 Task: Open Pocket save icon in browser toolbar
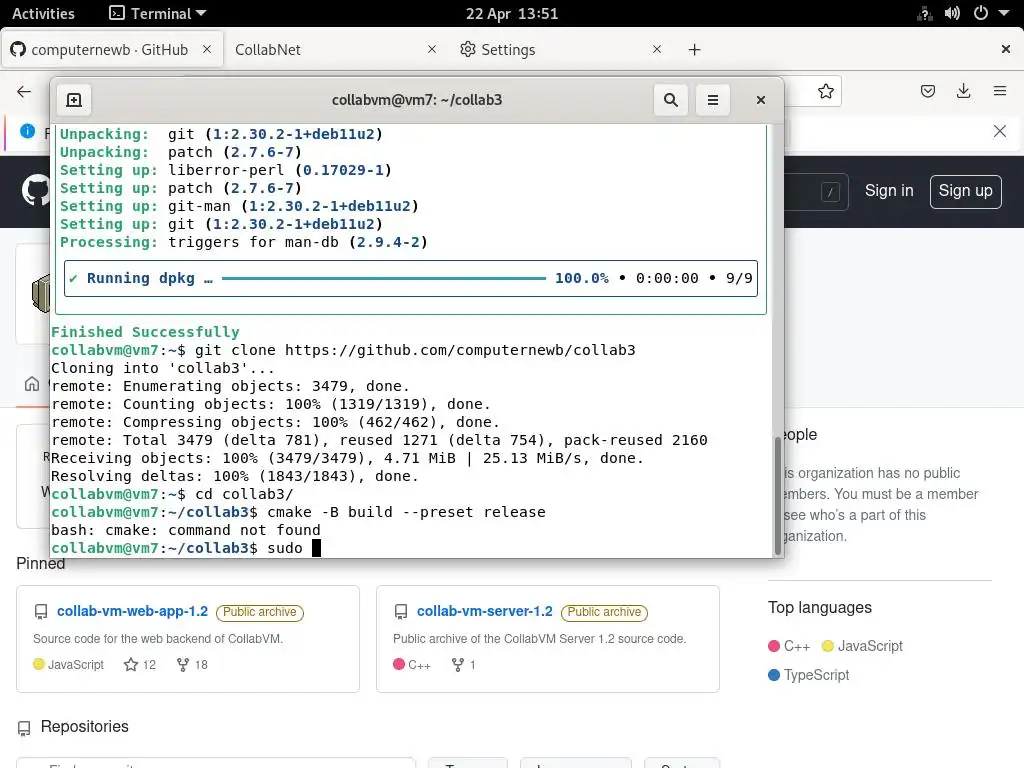click(x=927, y=91)
